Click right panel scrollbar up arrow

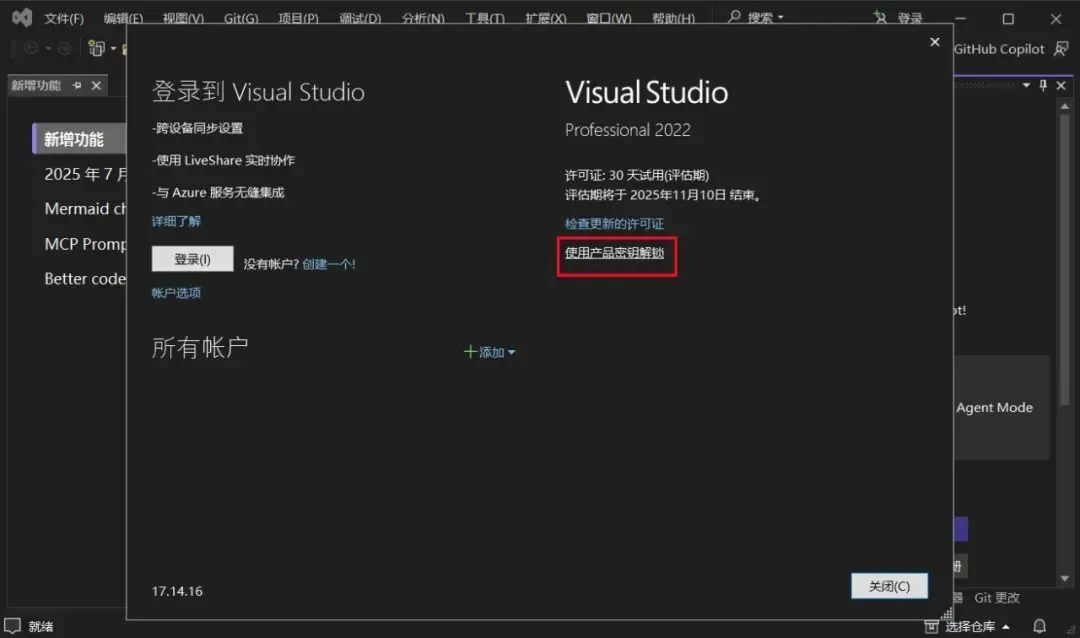[1065, 106]
